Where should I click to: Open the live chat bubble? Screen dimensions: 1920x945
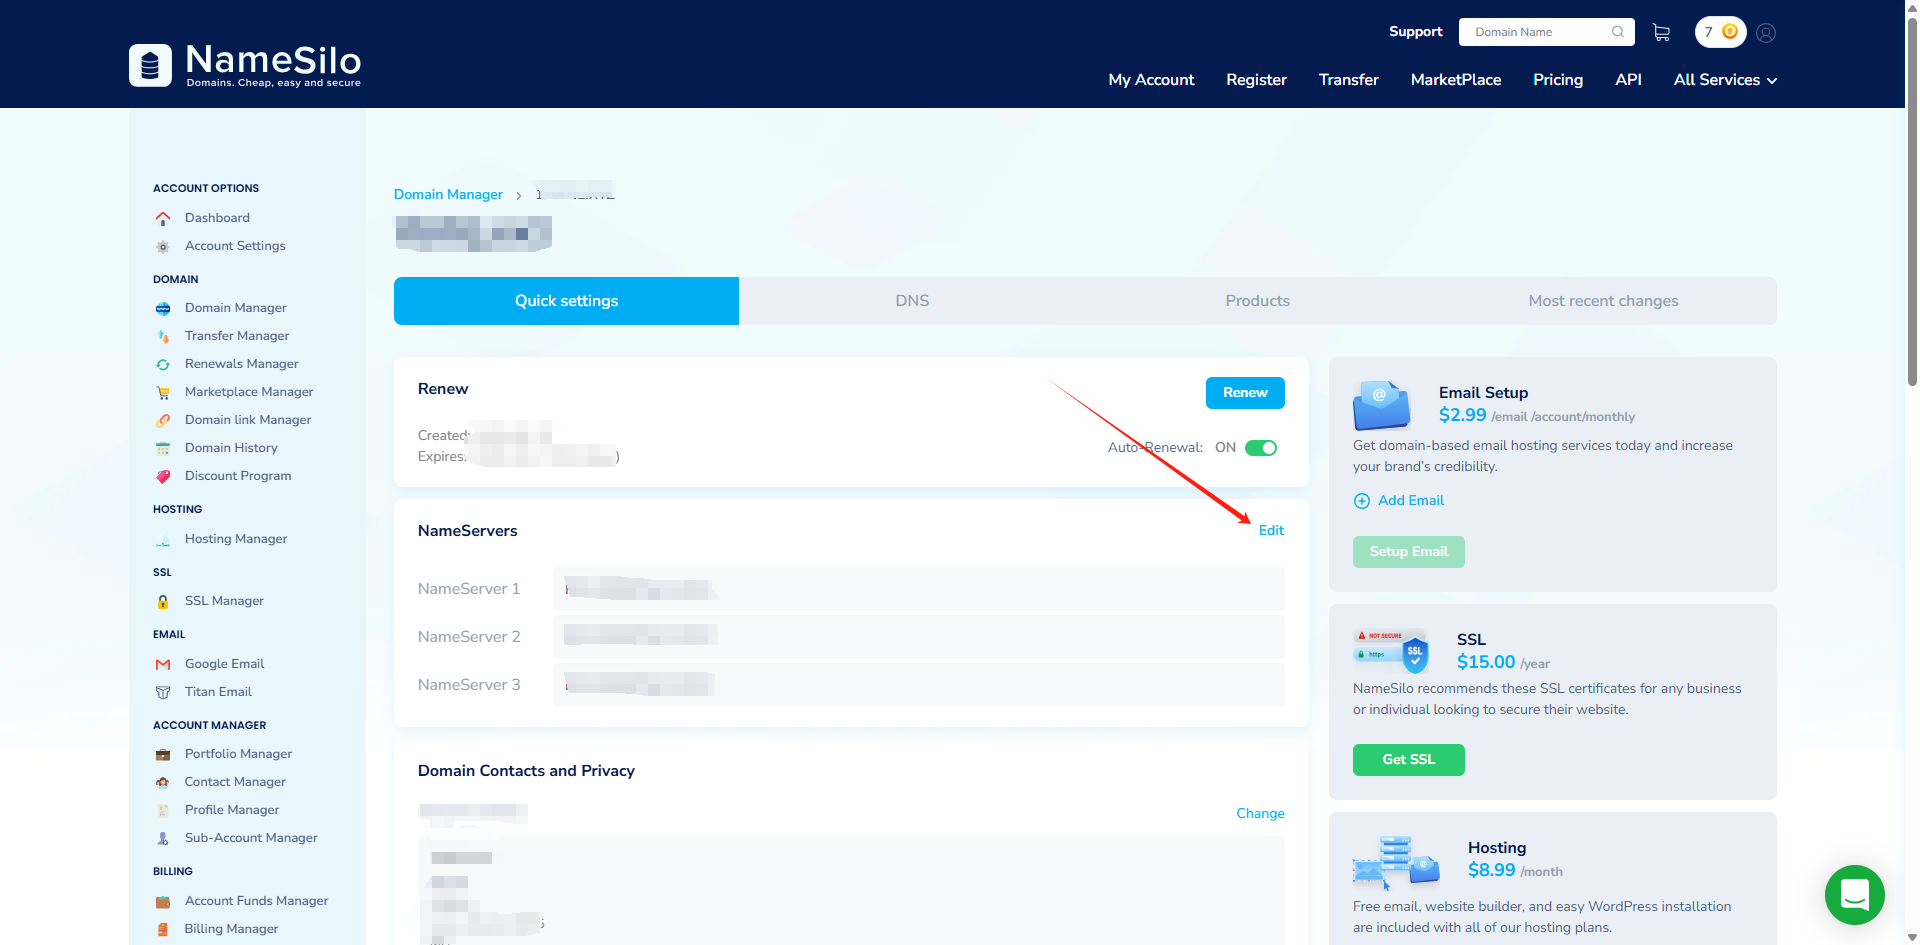point(1854,894)
